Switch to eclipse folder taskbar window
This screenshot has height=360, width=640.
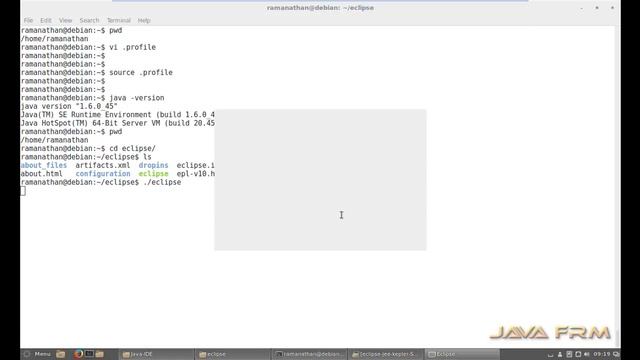[232, 354]
